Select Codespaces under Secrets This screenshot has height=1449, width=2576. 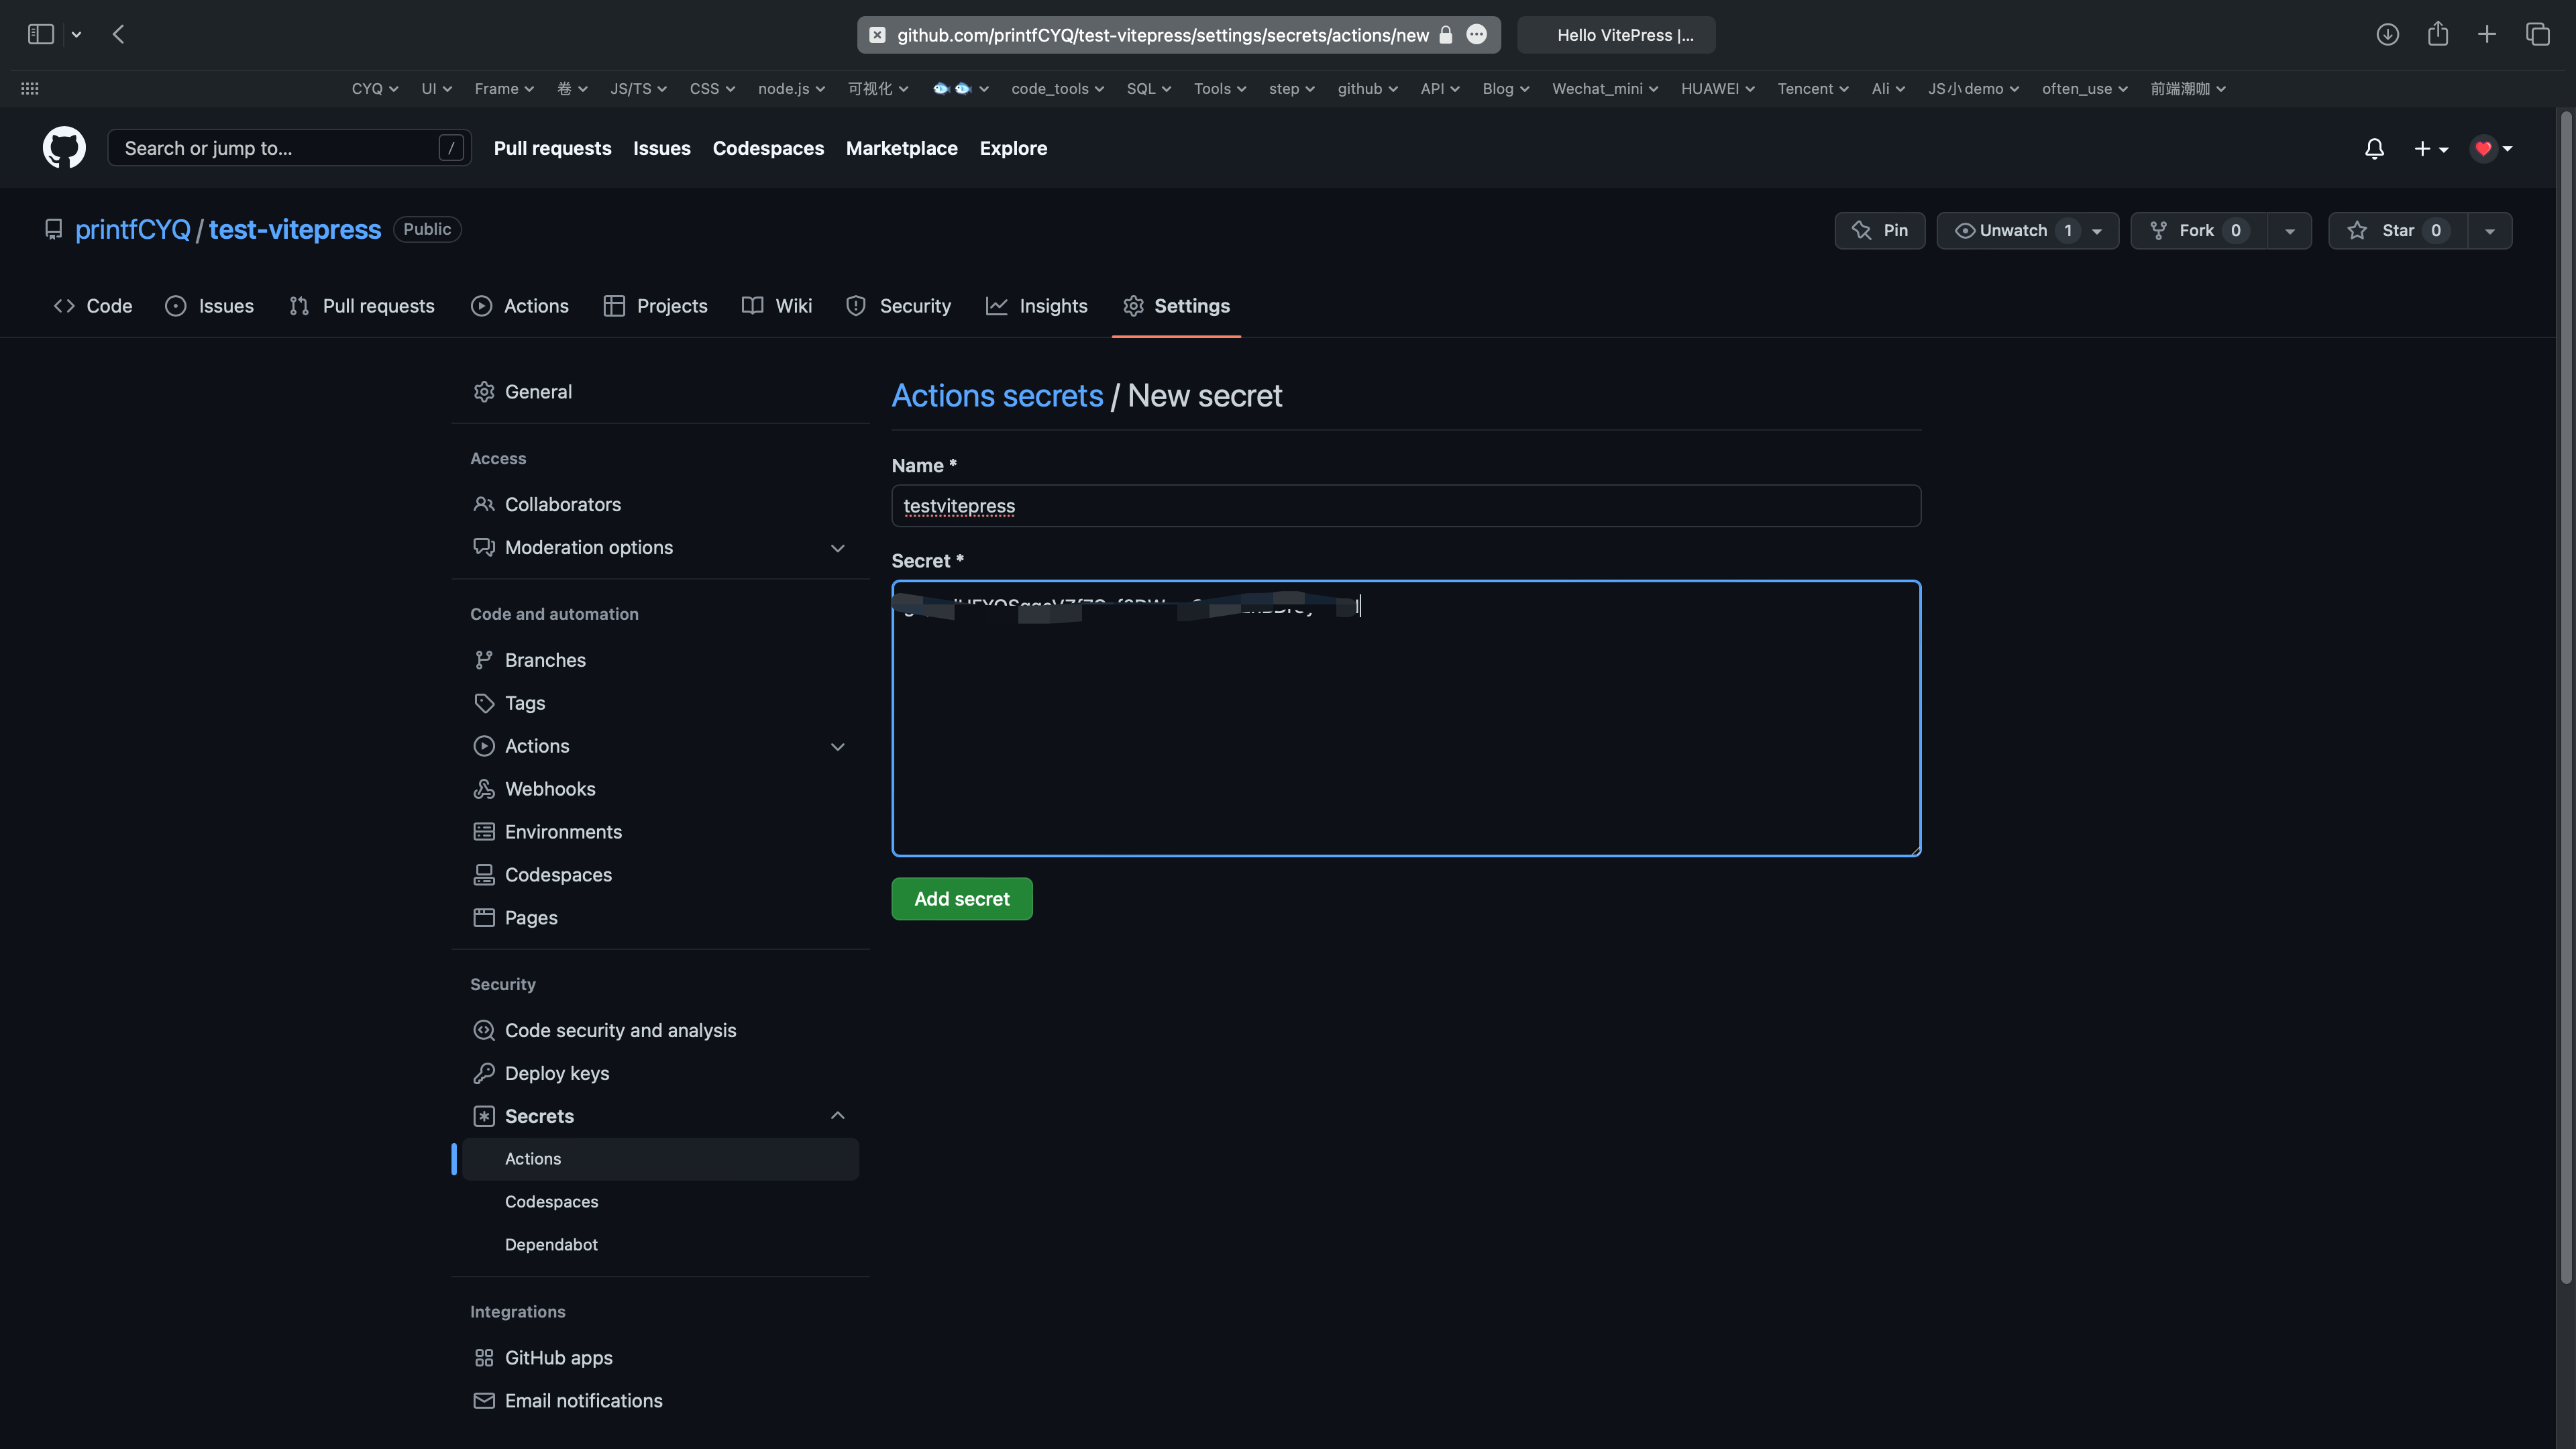click(660, 1202)
